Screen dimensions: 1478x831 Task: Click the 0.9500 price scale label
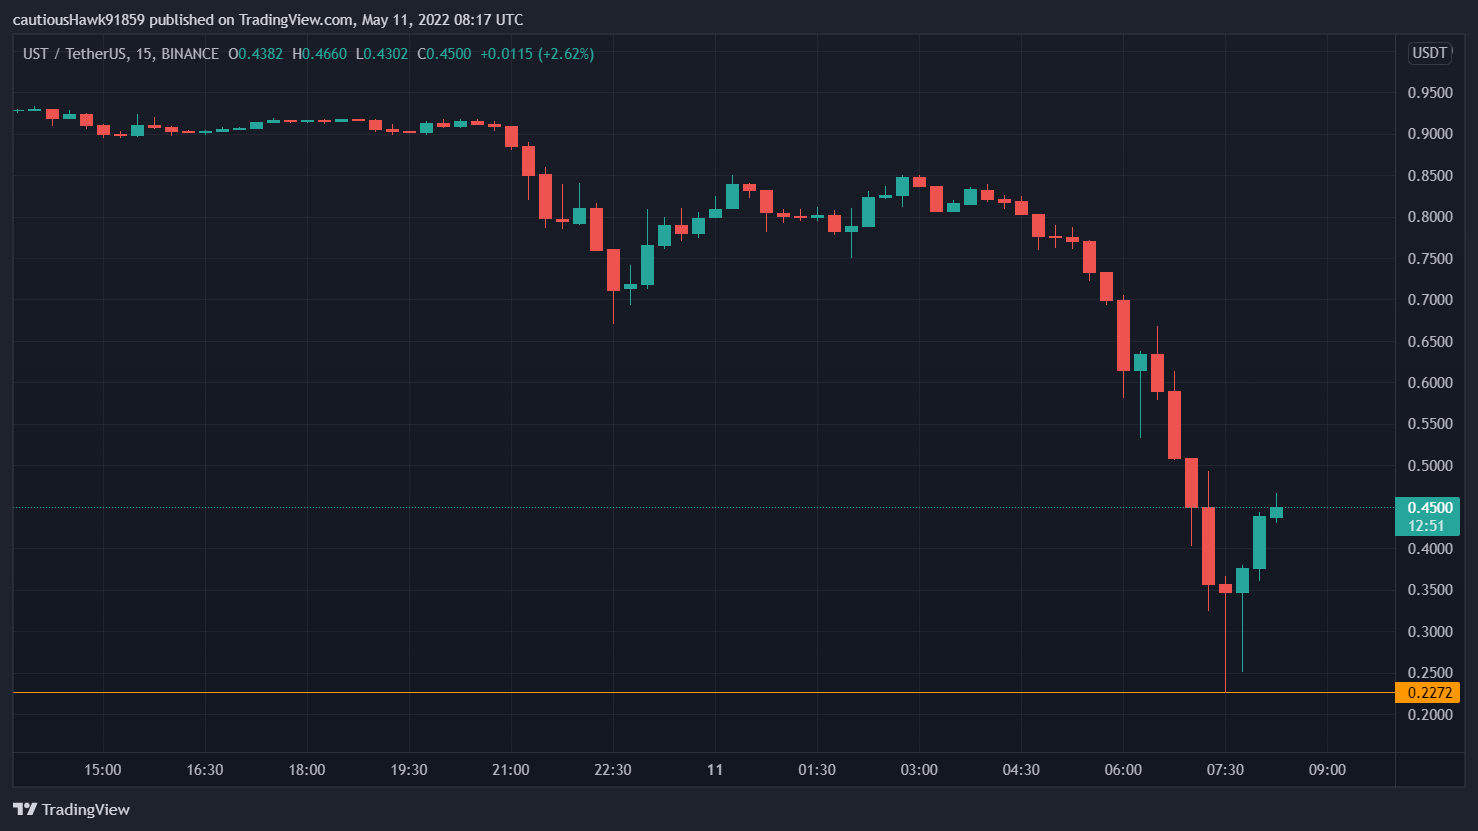coord(1429,92)
